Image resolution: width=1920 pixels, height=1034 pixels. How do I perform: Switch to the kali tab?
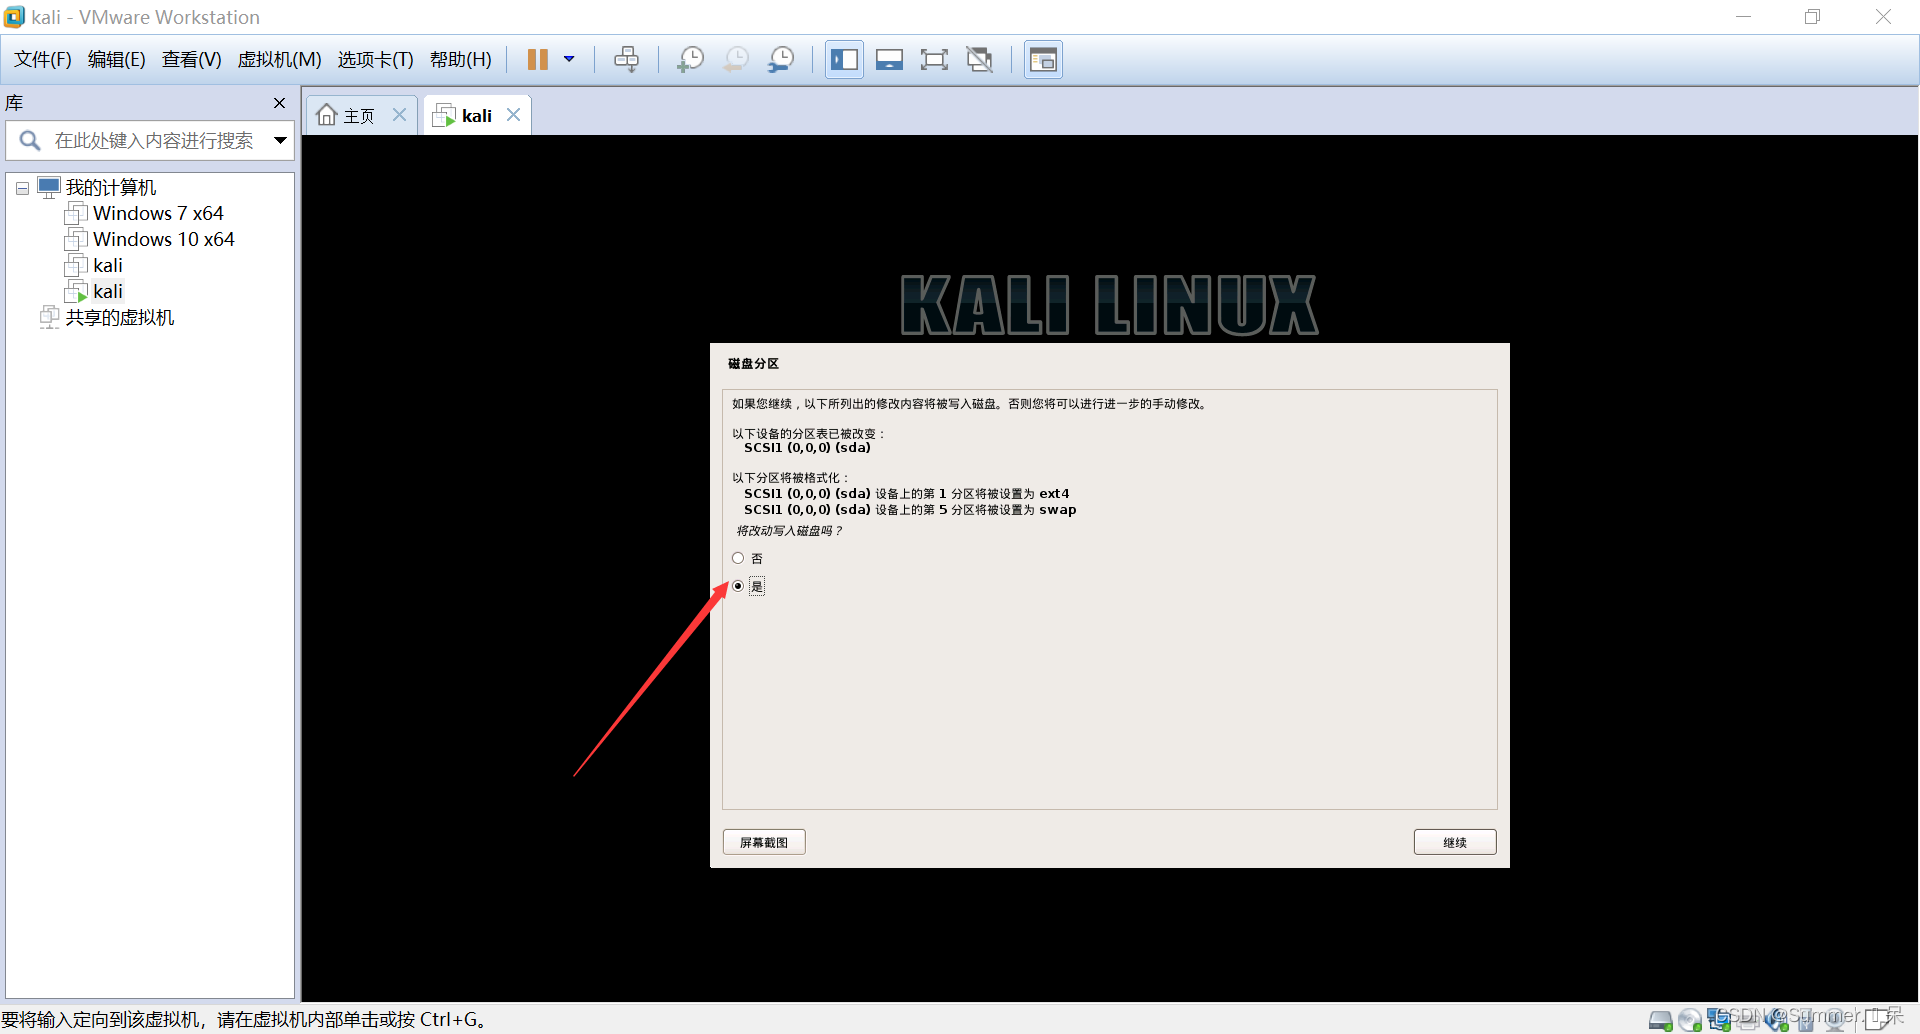pos(476,116)
